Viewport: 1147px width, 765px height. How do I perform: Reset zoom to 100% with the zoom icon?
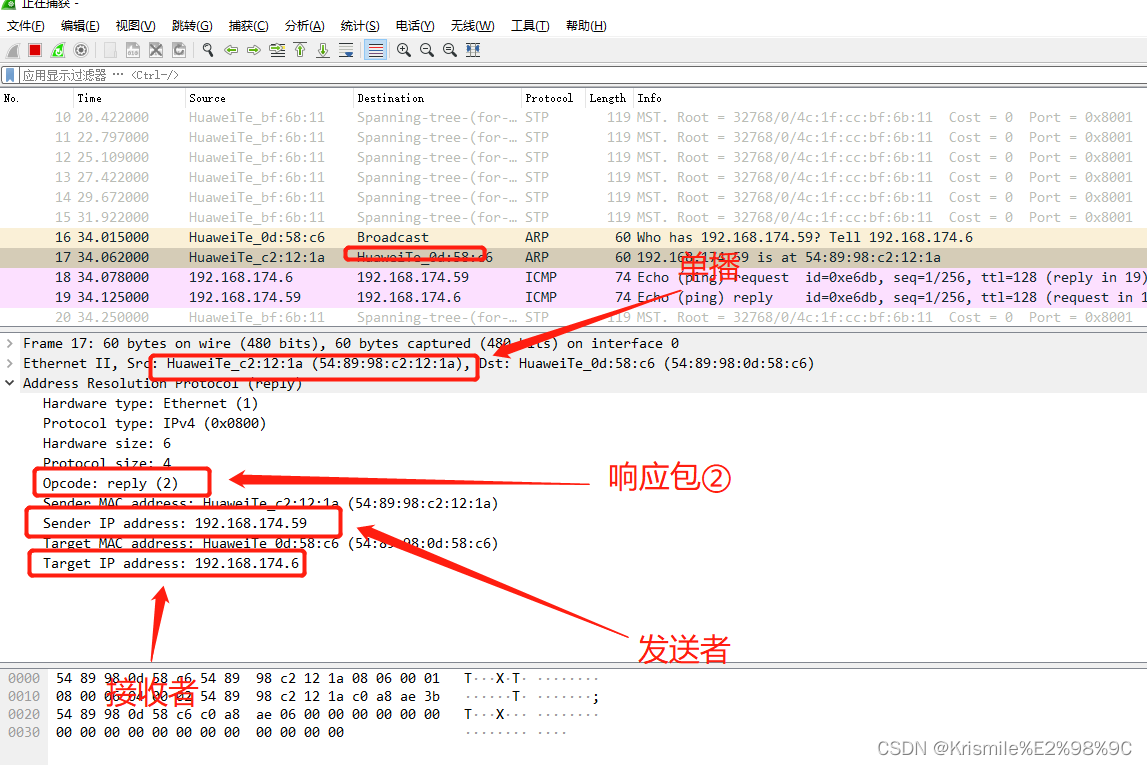point(449,49)
